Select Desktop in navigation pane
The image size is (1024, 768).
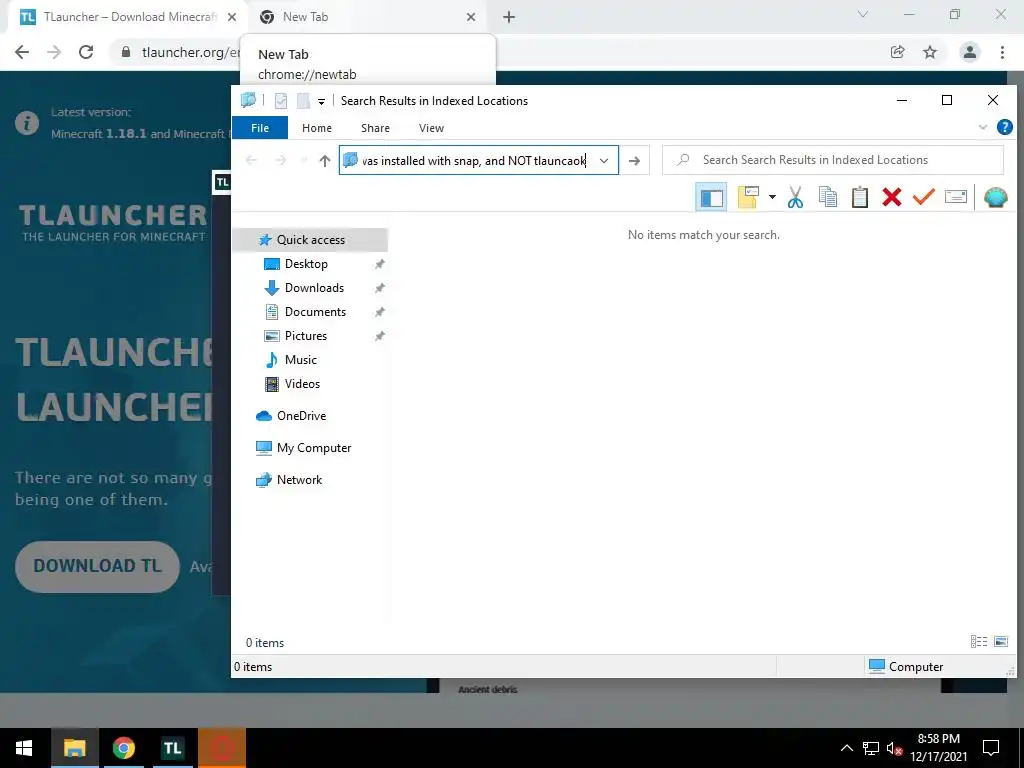click(x=306, y=264)
